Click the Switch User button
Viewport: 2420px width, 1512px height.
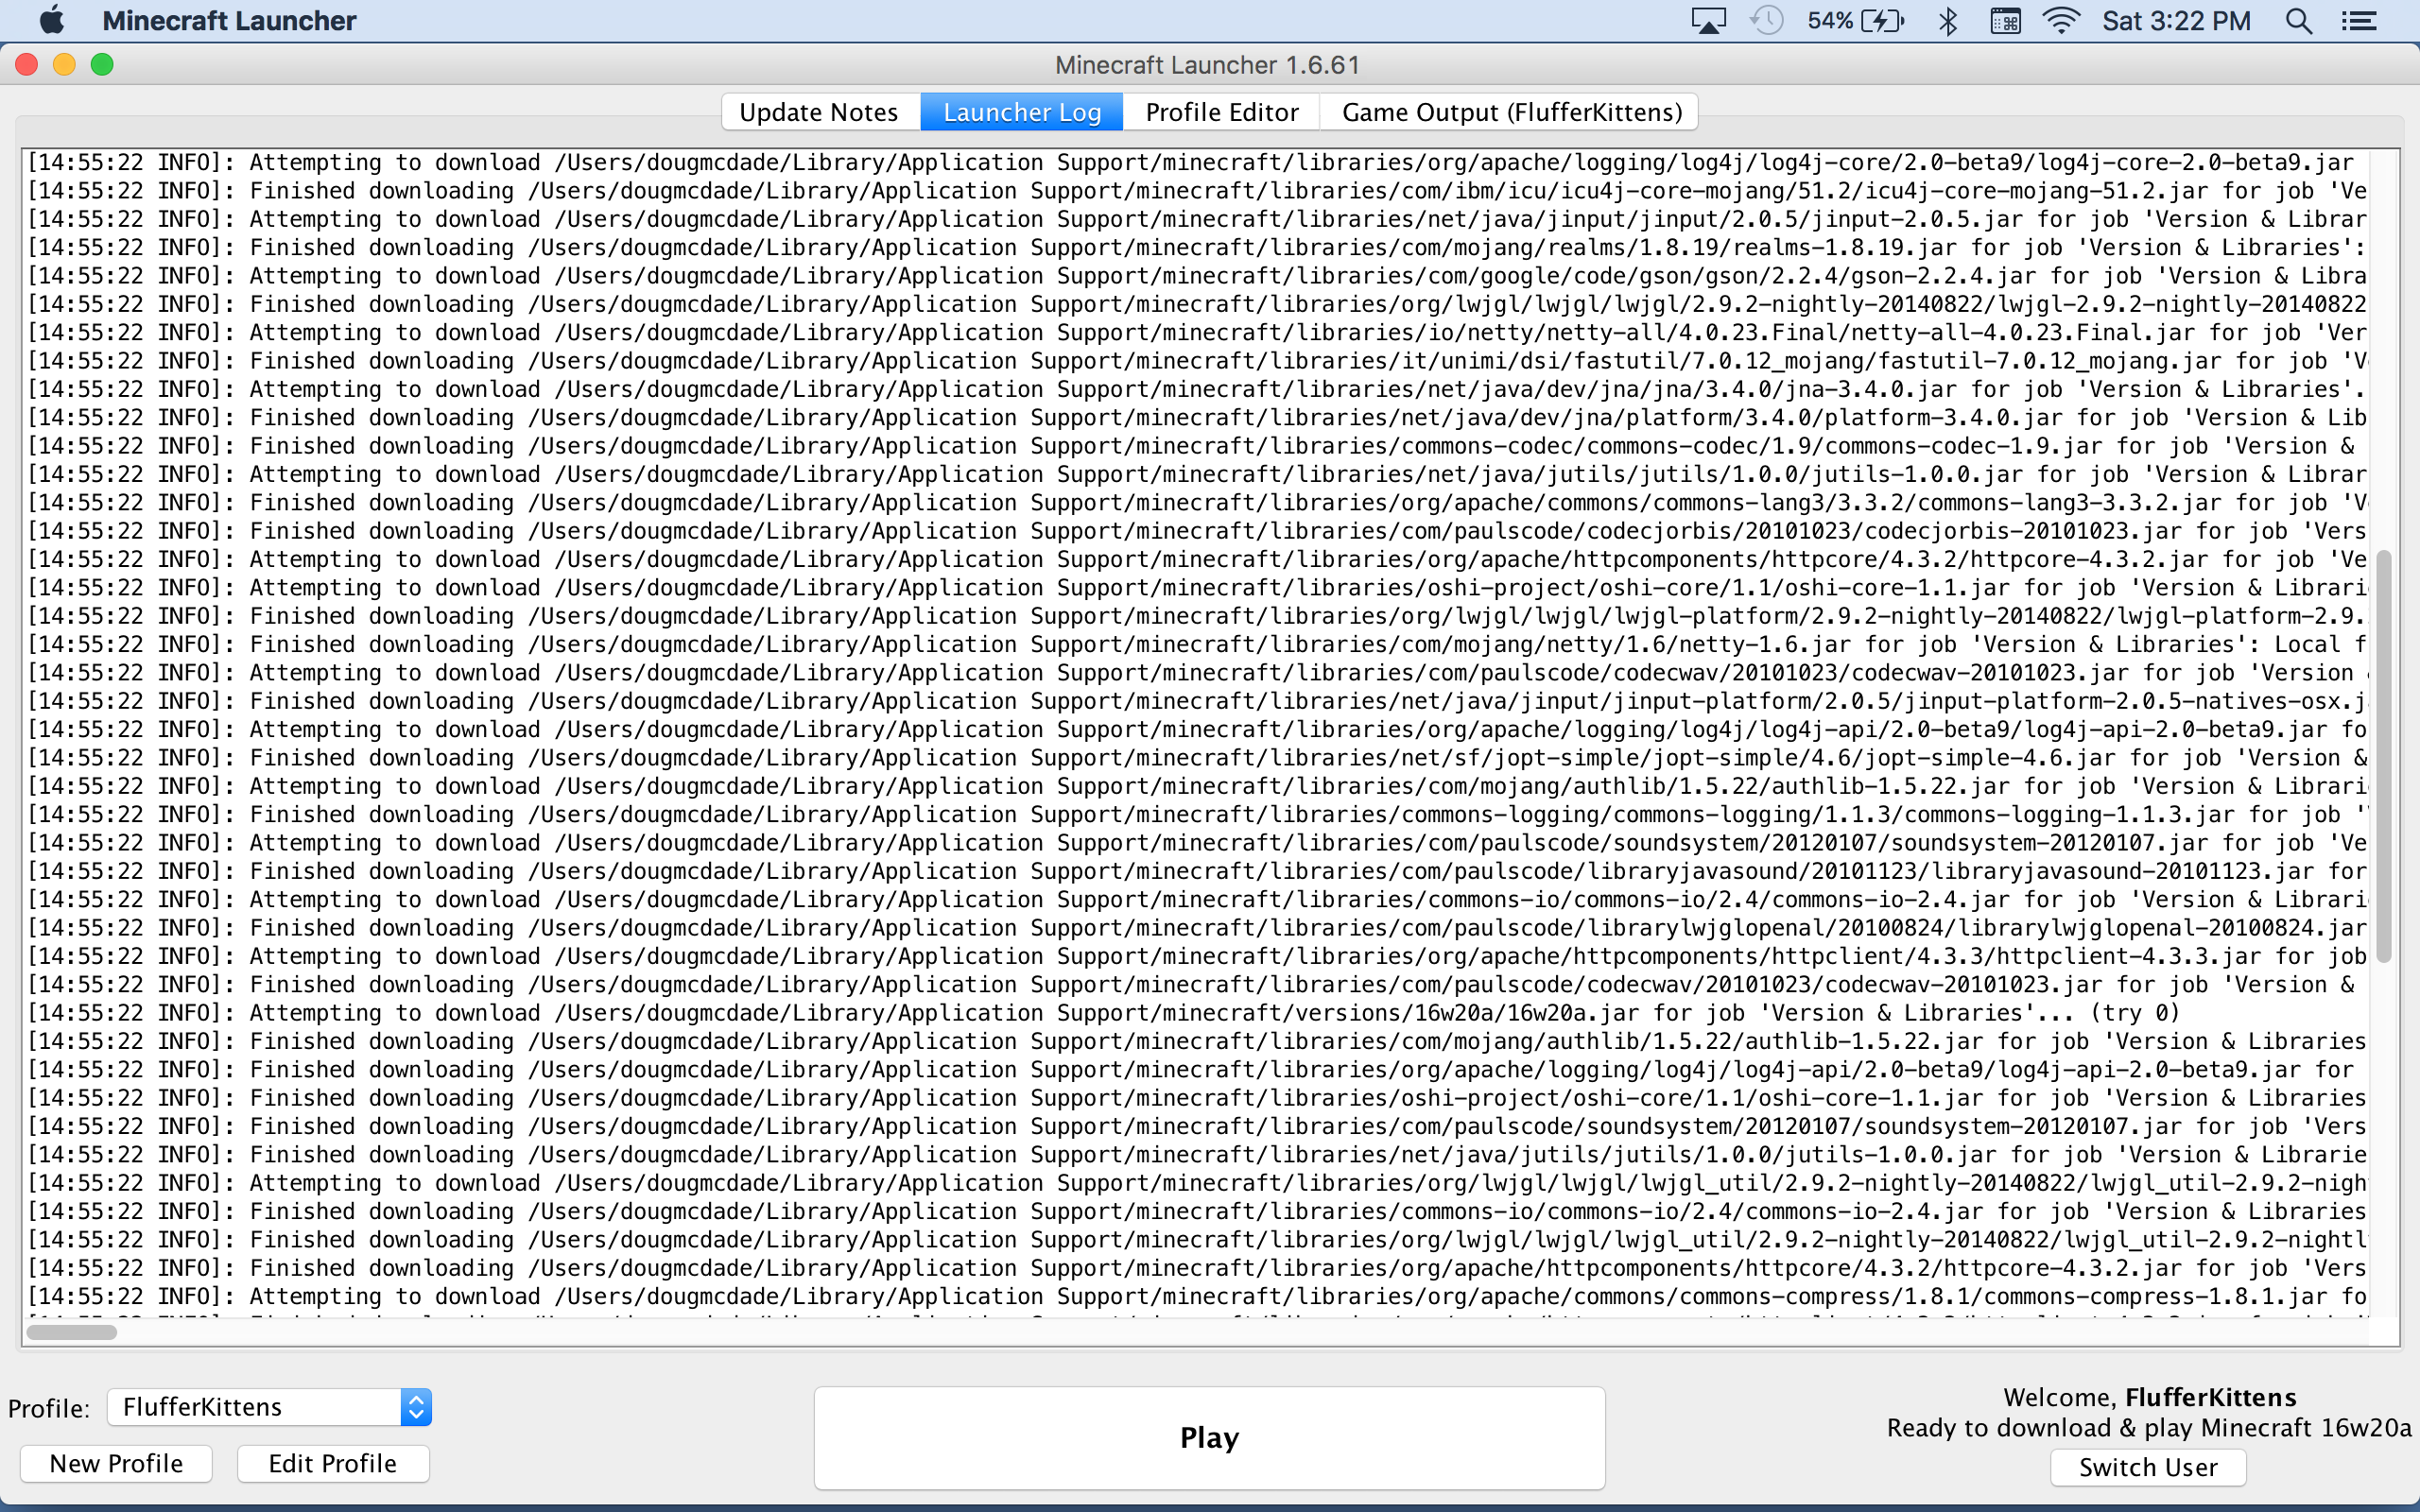click(2147, 1467)
